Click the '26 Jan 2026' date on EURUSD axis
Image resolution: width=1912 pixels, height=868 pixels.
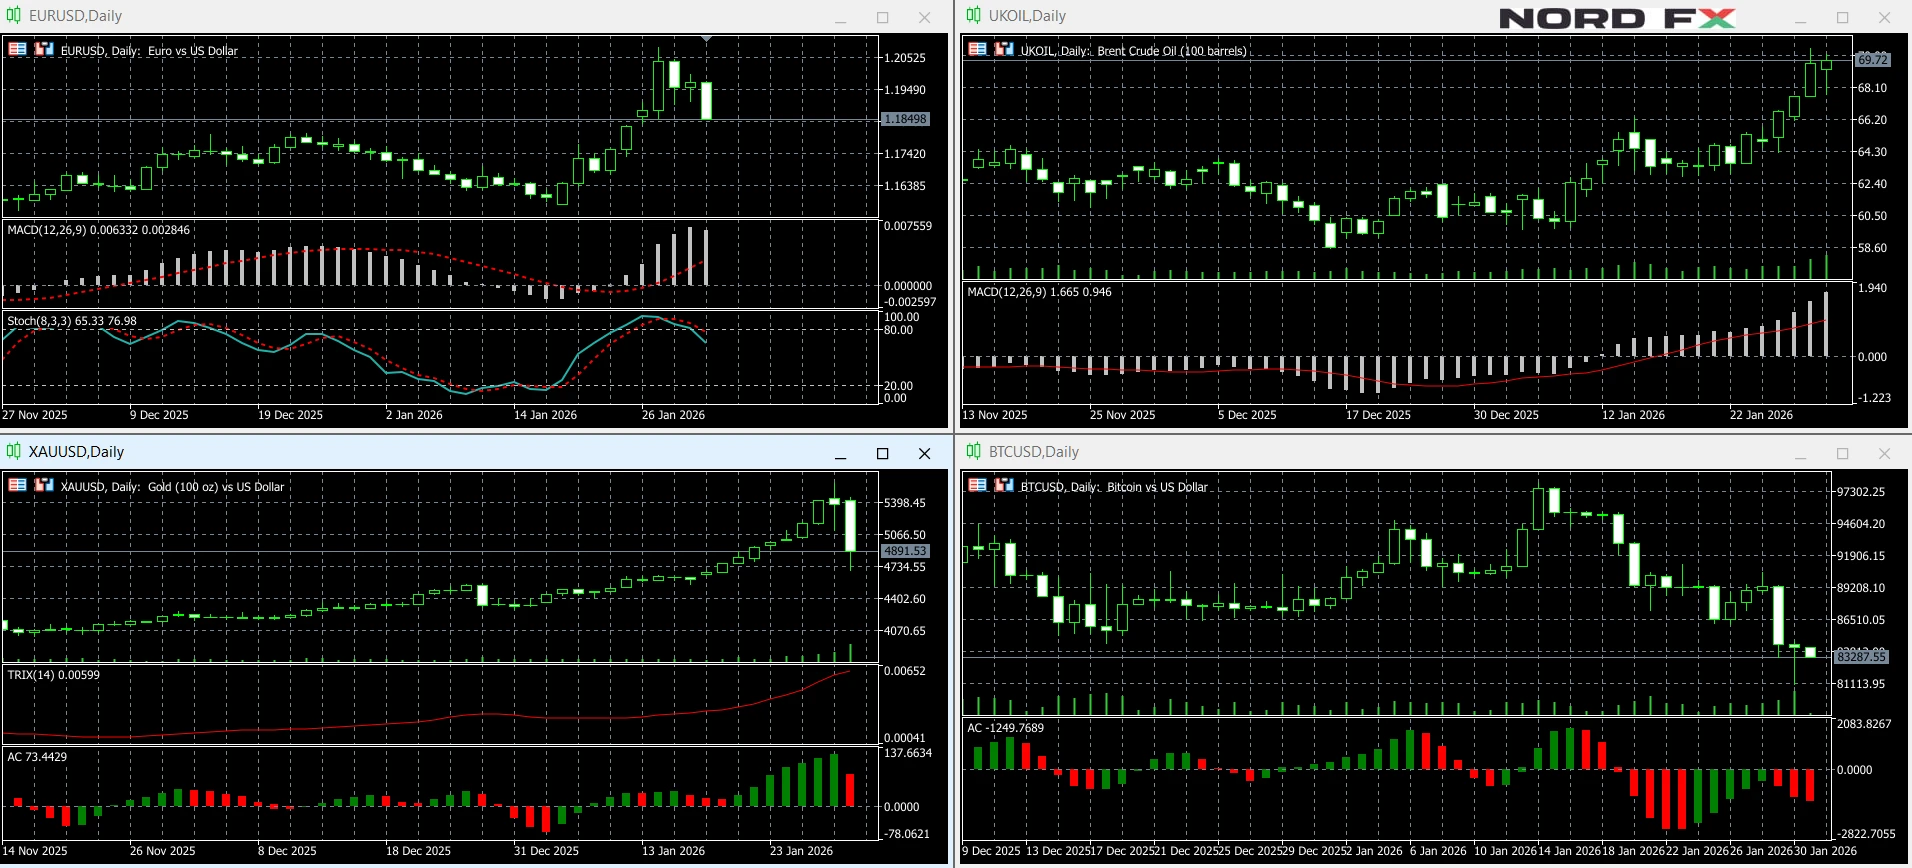[673, 415]
